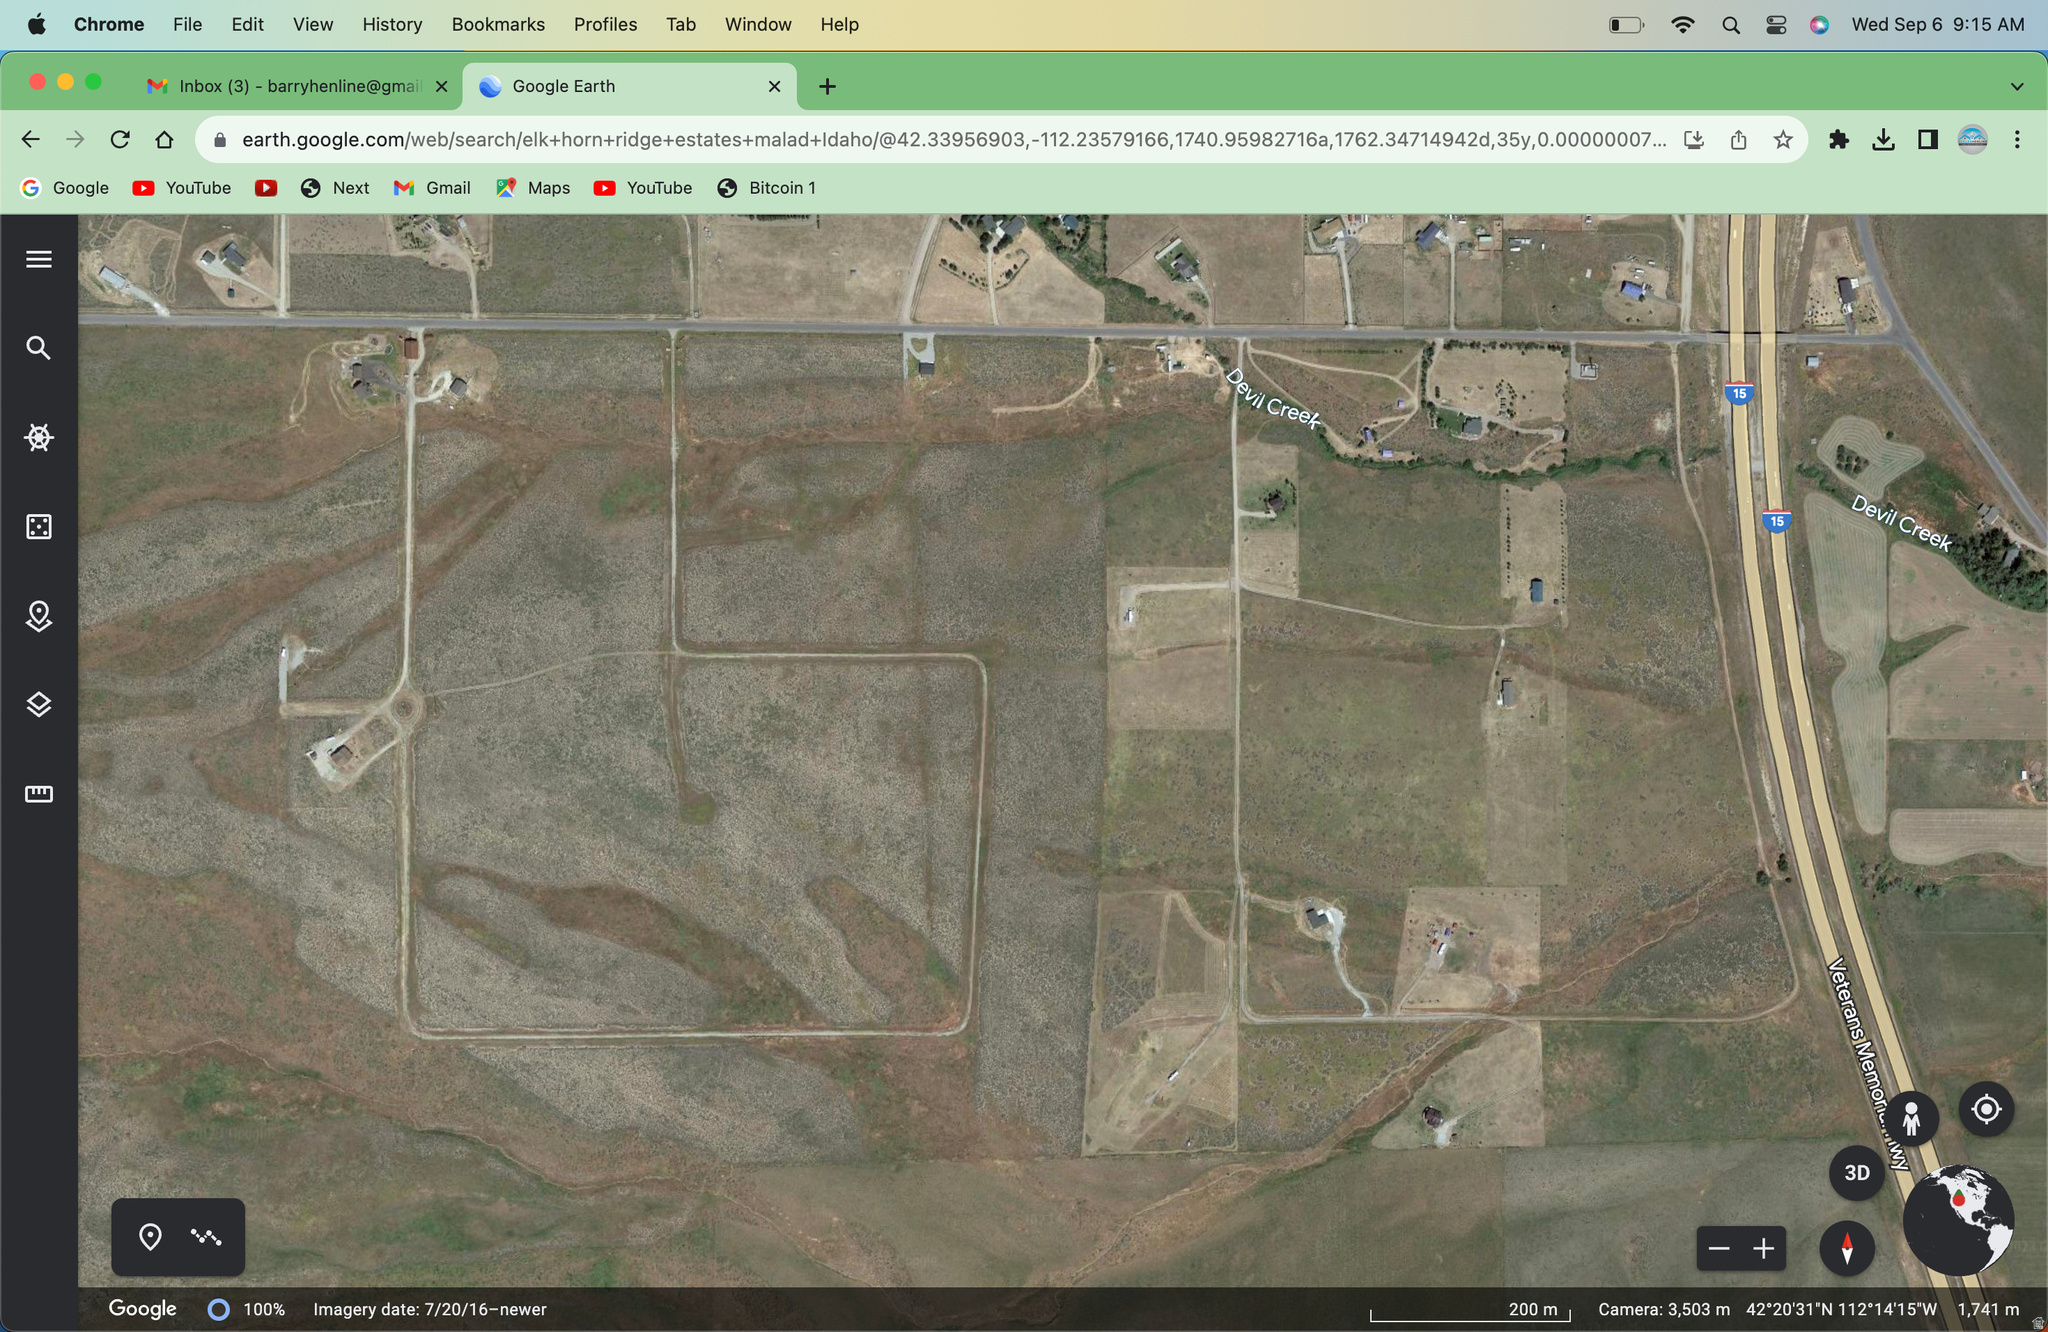Open the Search tool in the sidebar
The height and width of the screenshot is (1332, 2048).
pos(38,347)
